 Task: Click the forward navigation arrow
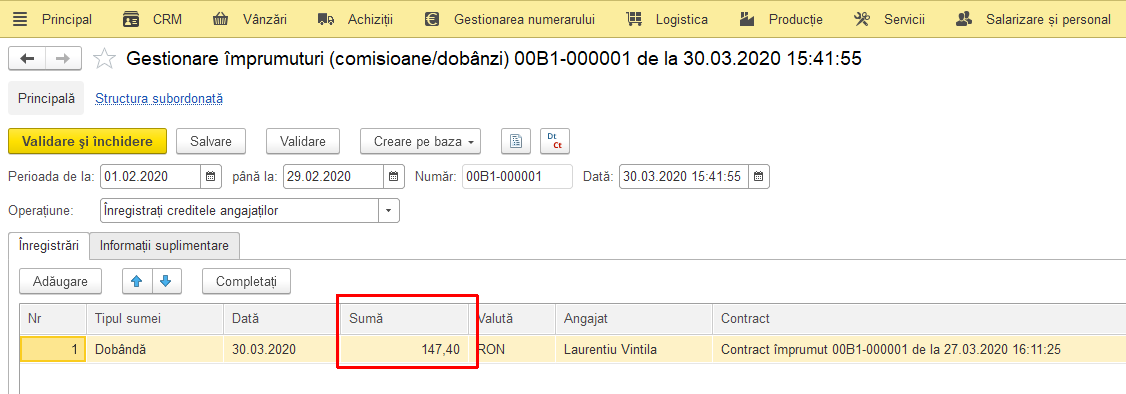[63, 59]
